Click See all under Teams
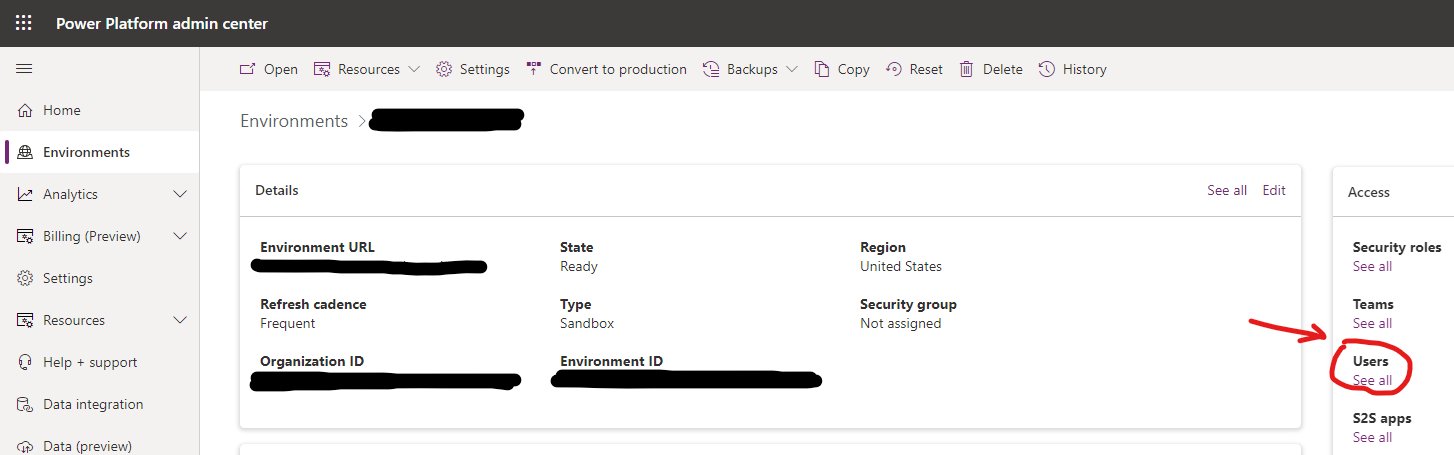The width and height of the screenshot is (1454, 455). pos(1372,323)
